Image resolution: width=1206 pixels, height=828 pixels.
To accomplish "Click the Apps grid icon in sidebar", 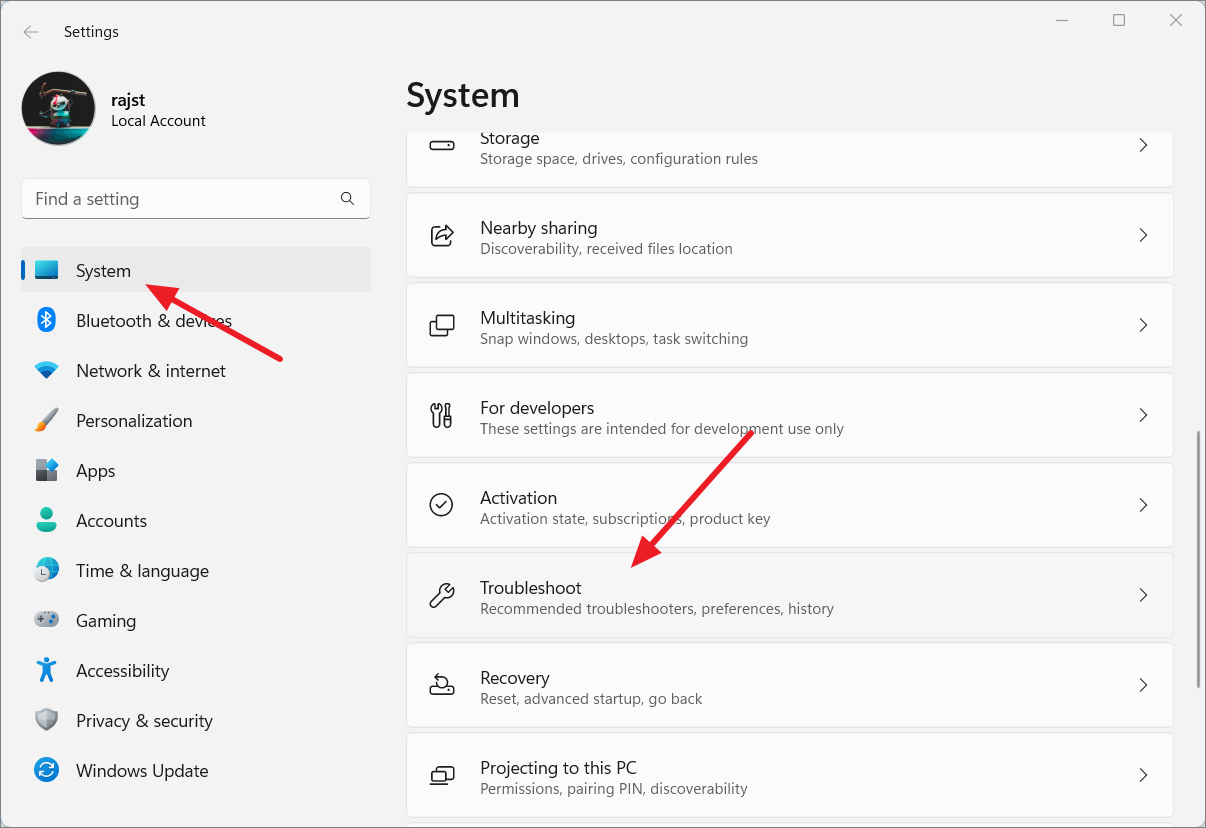I will [47, 470].
